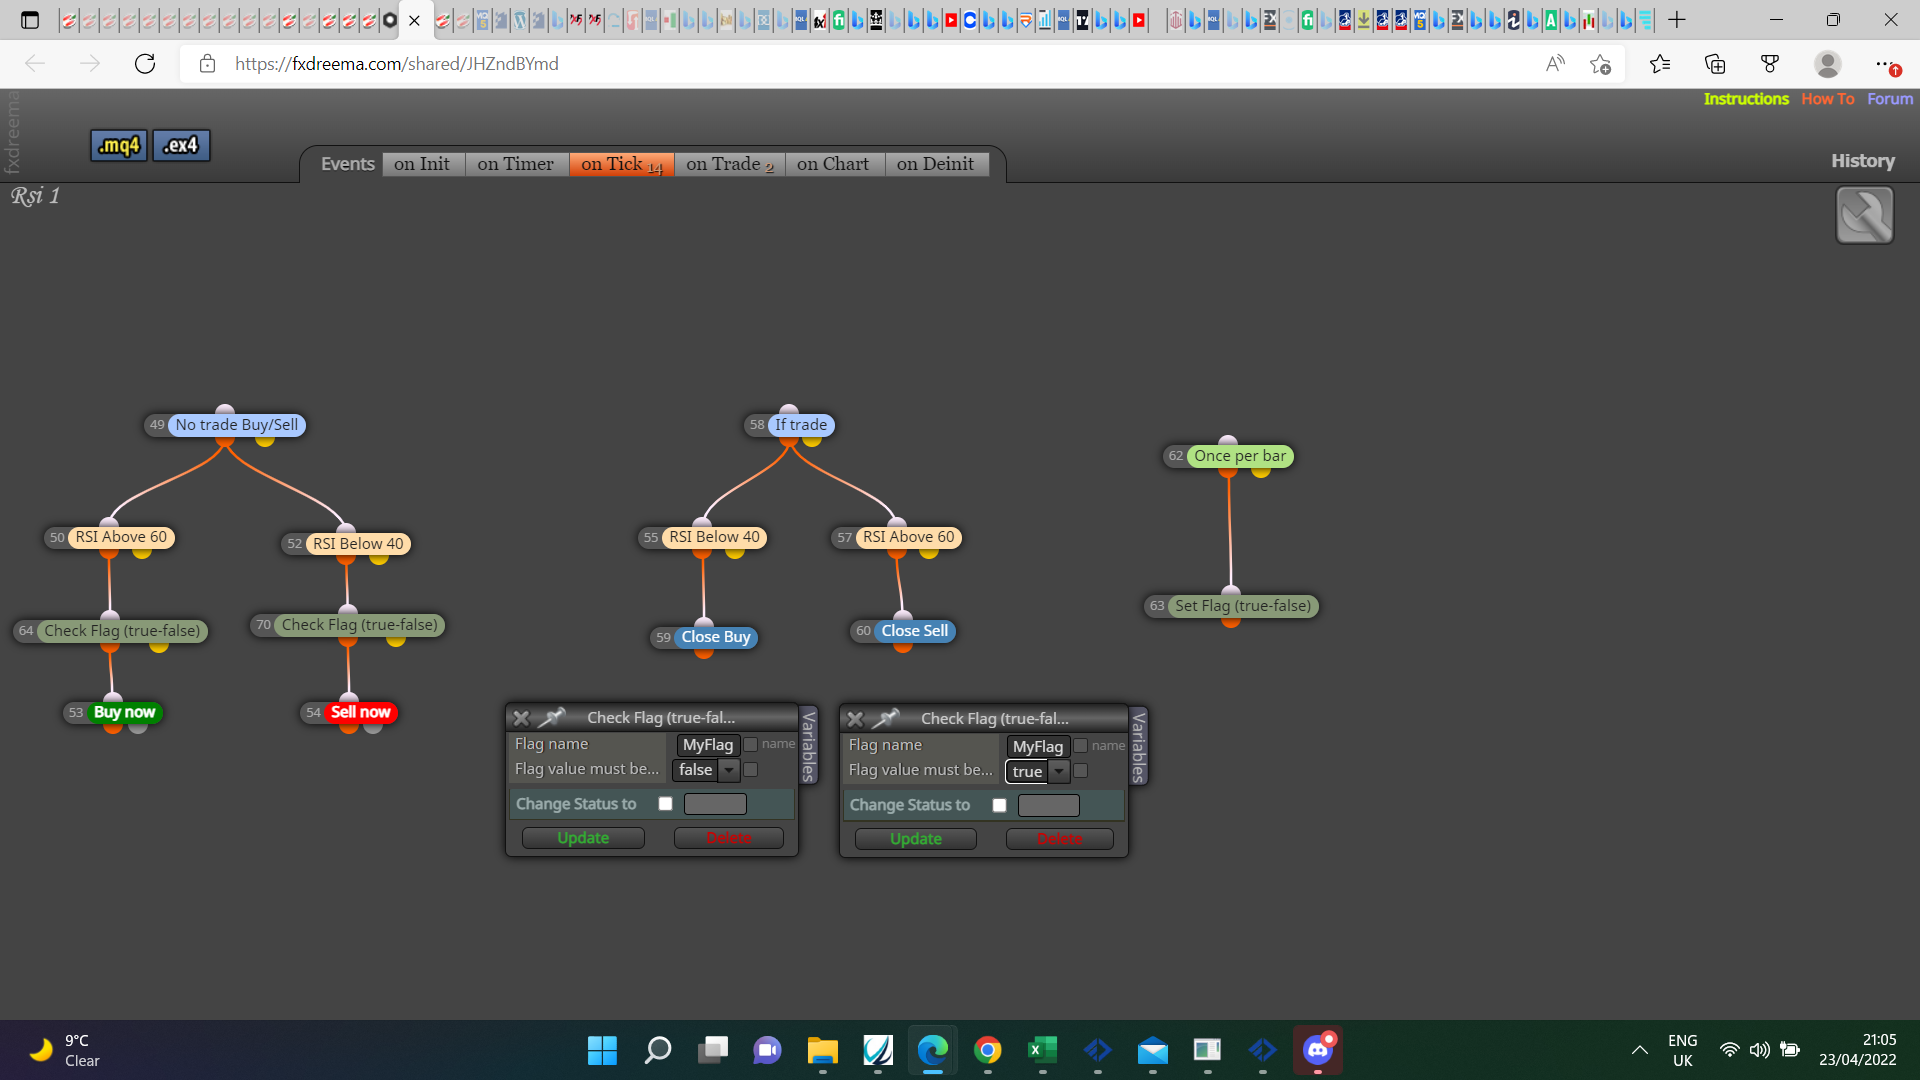Tick right panel Change Status to checkbox
1920x1080 pixels.
(1000, 805)
